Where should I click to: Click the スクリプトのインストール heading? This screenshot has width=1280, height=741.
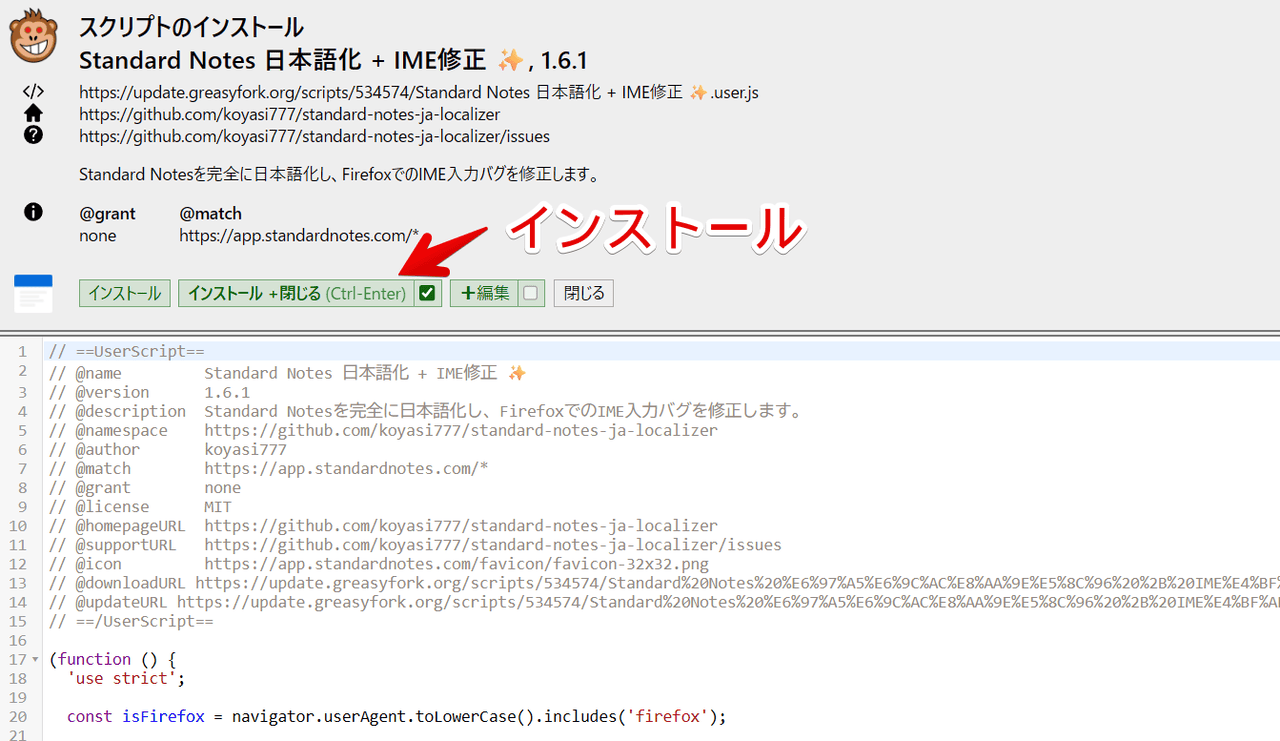(192, 27)
